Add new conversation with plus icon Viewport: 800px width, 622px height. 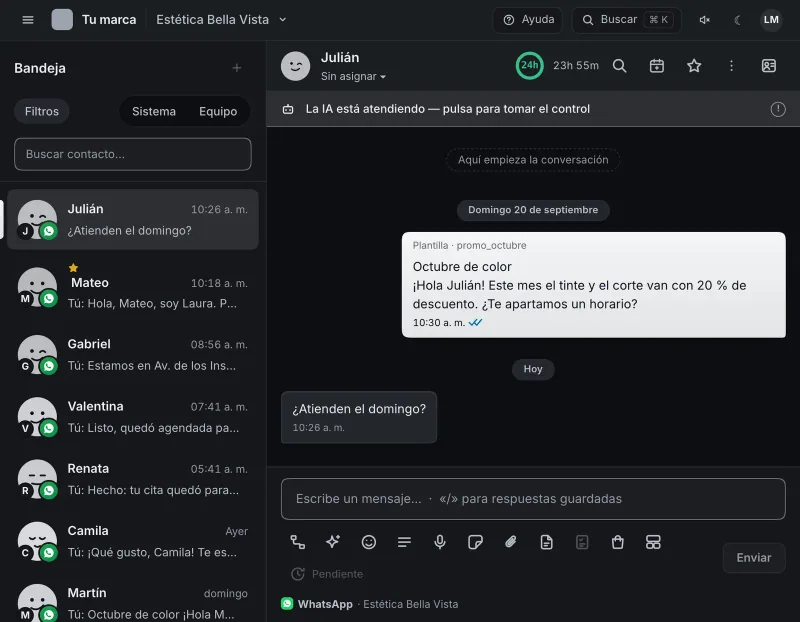237,68
